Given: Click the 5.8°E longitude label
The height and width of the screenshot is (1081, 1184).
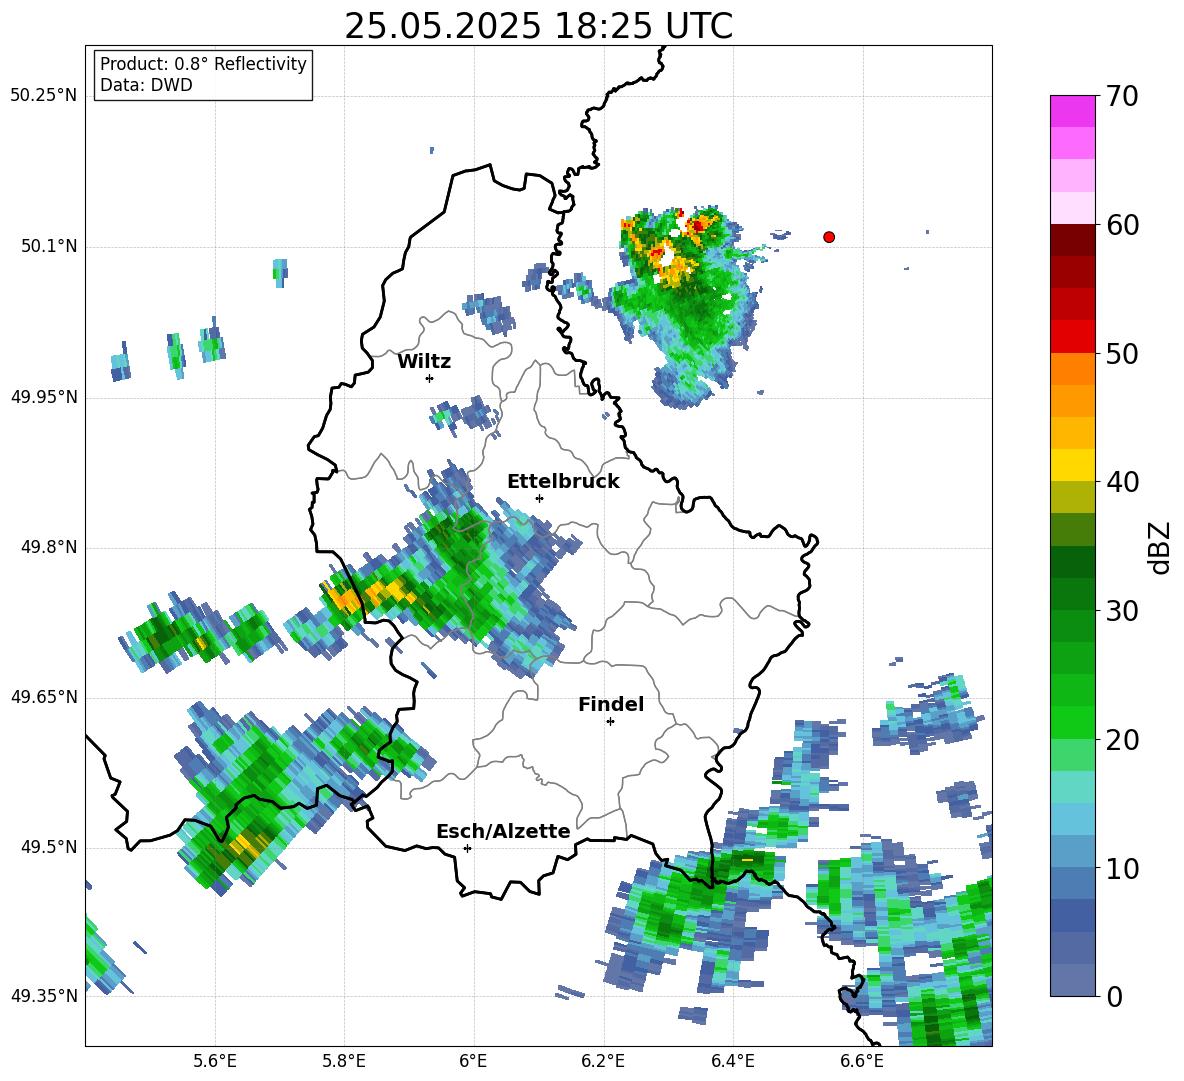Looking at the screenshot, I should click(344, 1061).
